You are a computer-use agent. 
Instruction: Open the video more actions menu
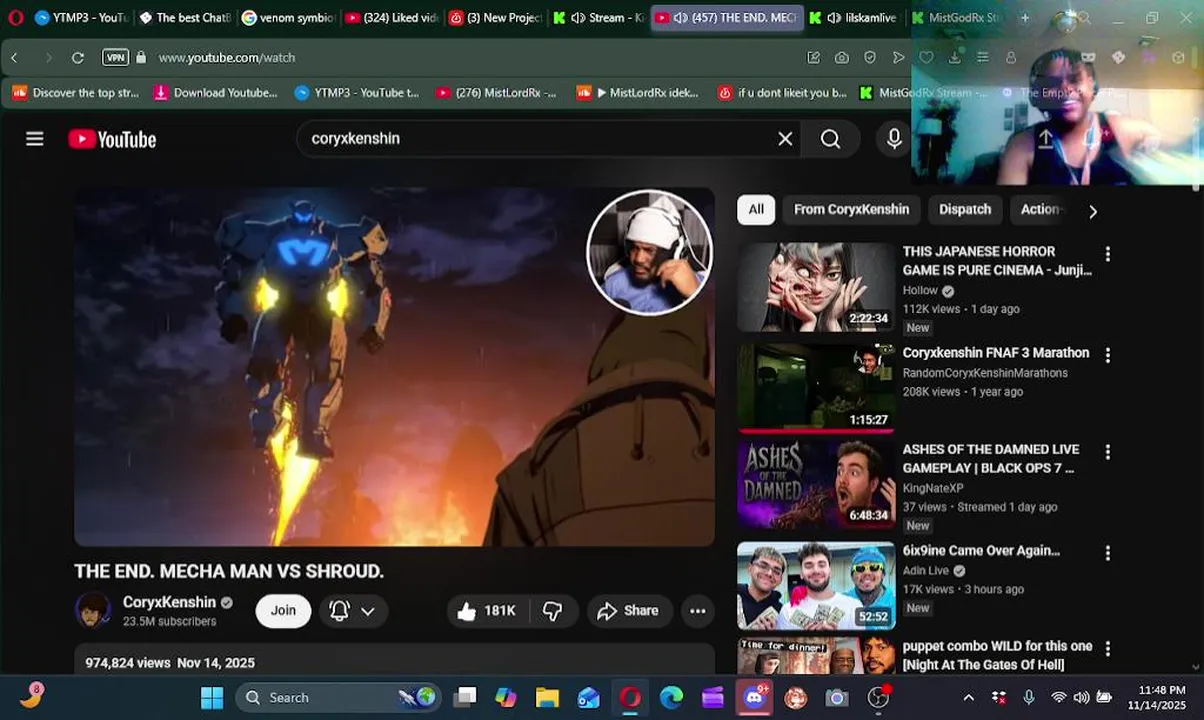(x=698, y=611)
